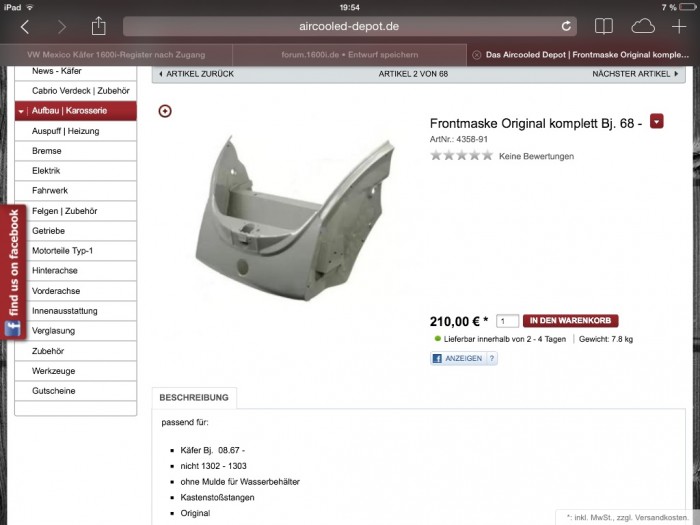Tap the Safari forward arrow

62,27
